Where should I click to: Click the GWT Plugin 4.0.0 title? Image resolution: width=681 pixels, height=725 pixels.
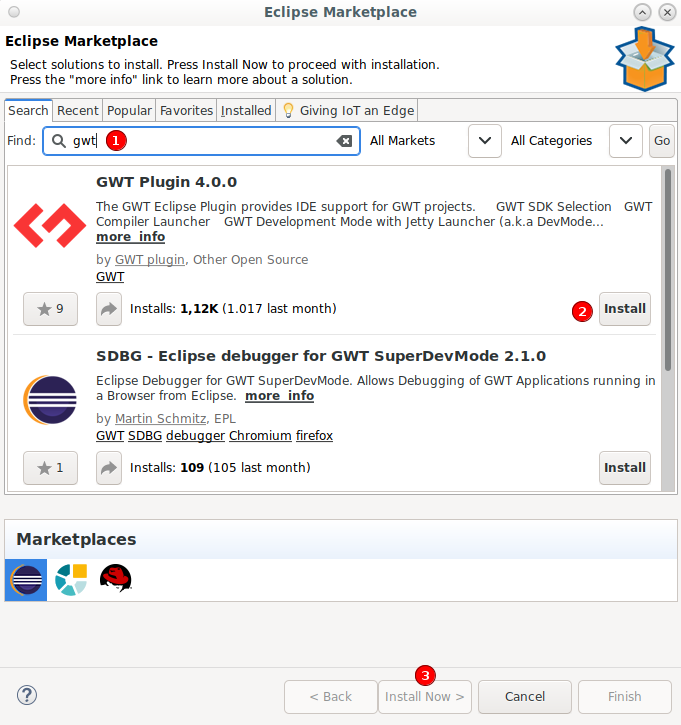166,182
